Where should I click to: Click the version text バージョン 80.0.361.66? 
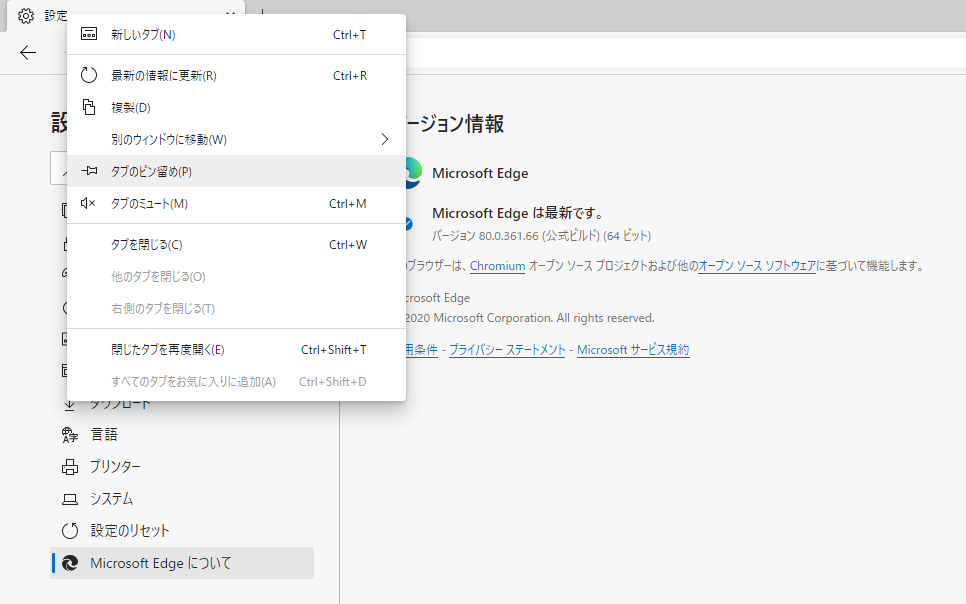[541, 235]
